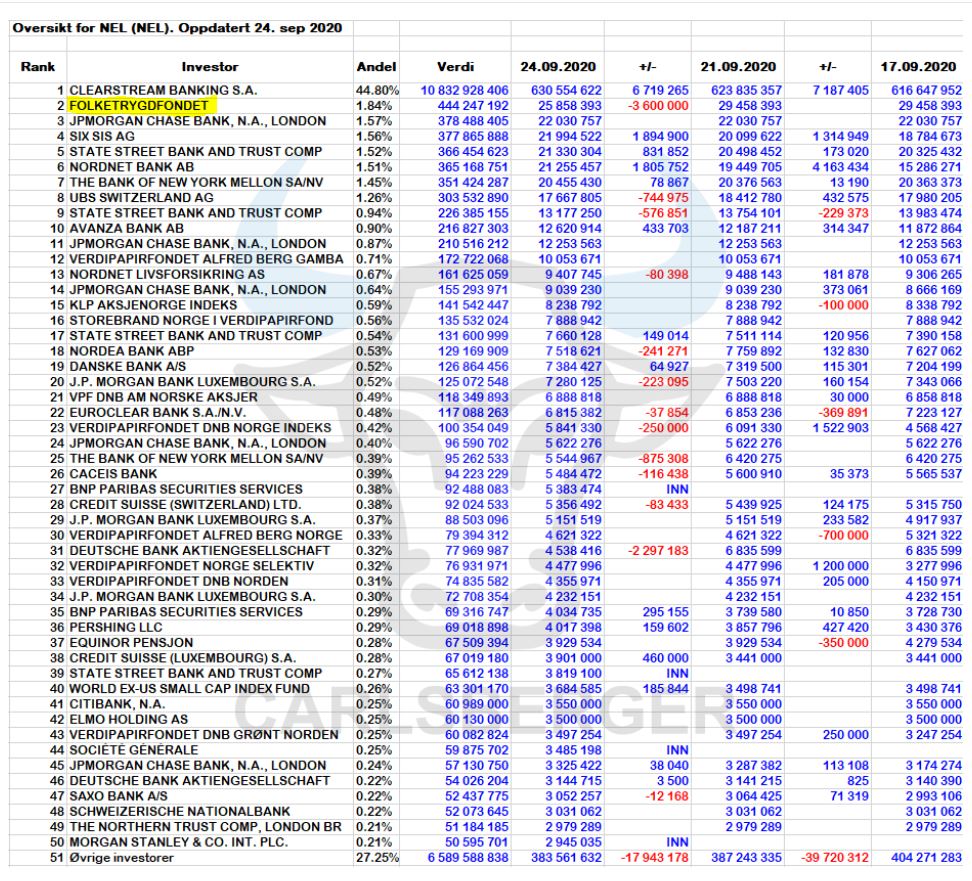This screenshot has height=881, width=972.
Task: Click the 'Rank' column header
Action: click(x=38, y=67)
